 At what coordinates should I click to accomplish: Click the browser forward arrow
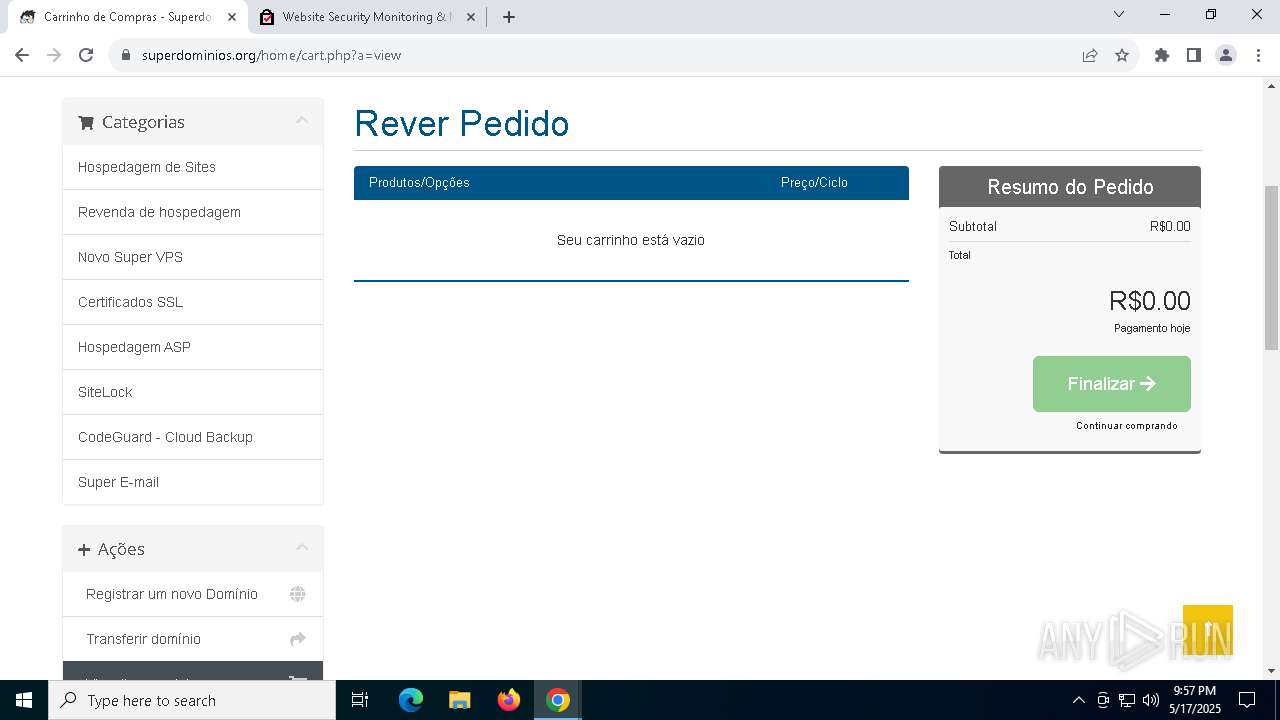coord(54,55)
